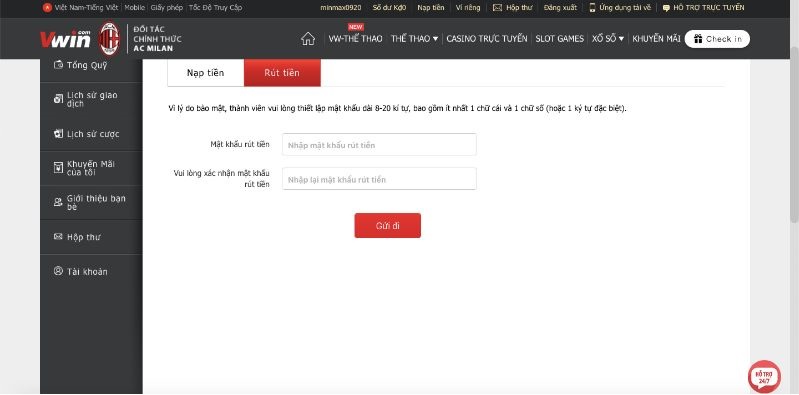Select the Rút tiền tab
The height and width of the screenshot is (395, 799).
[x=282, y=73]
